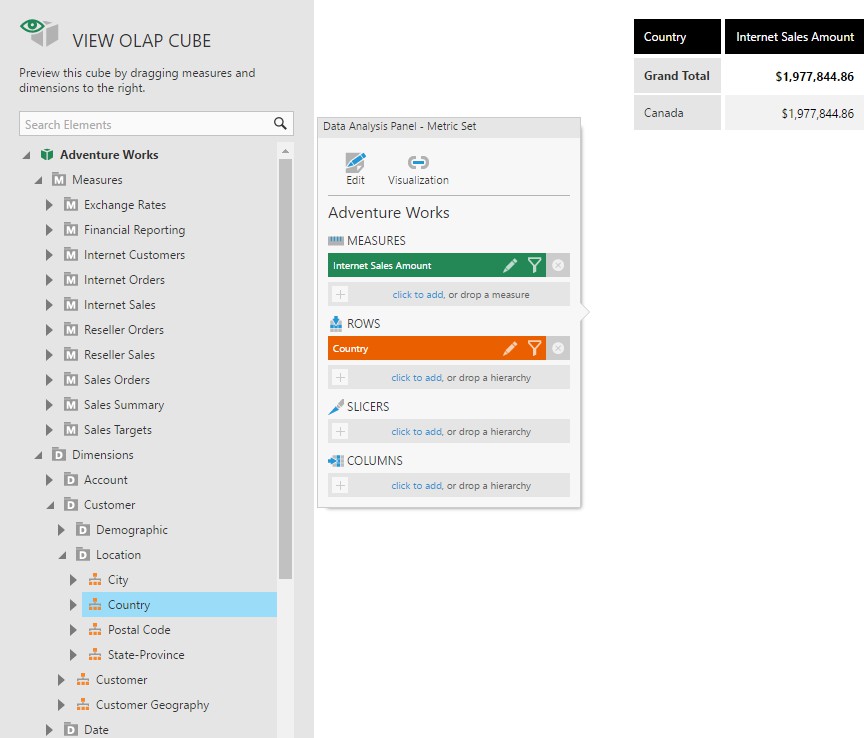Click 'click to add' link under Measures
Image resolution: width=864 pixels, height=738 pixels.
click(416, 295)
